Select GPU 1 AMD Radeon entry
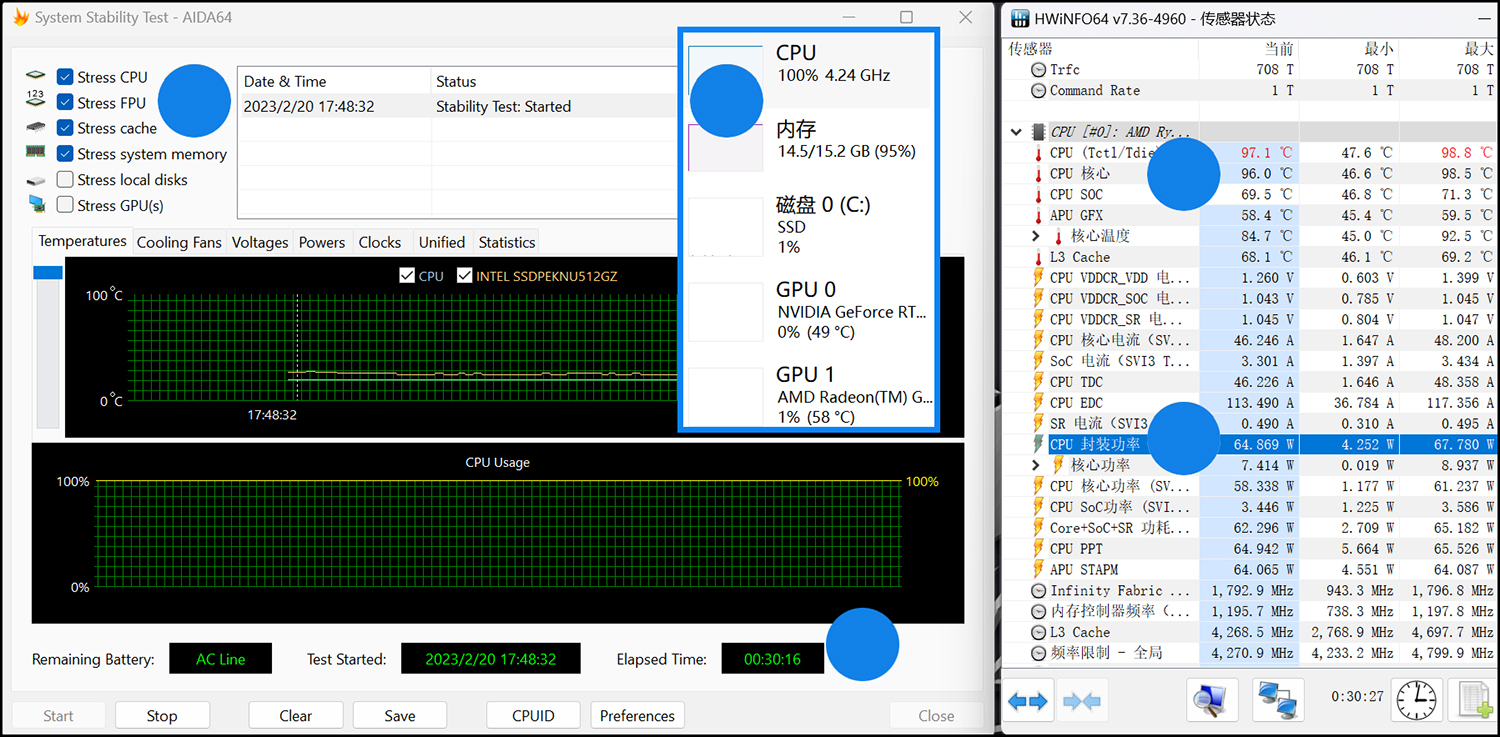1500x737 pixels. [x=811, y=395]
